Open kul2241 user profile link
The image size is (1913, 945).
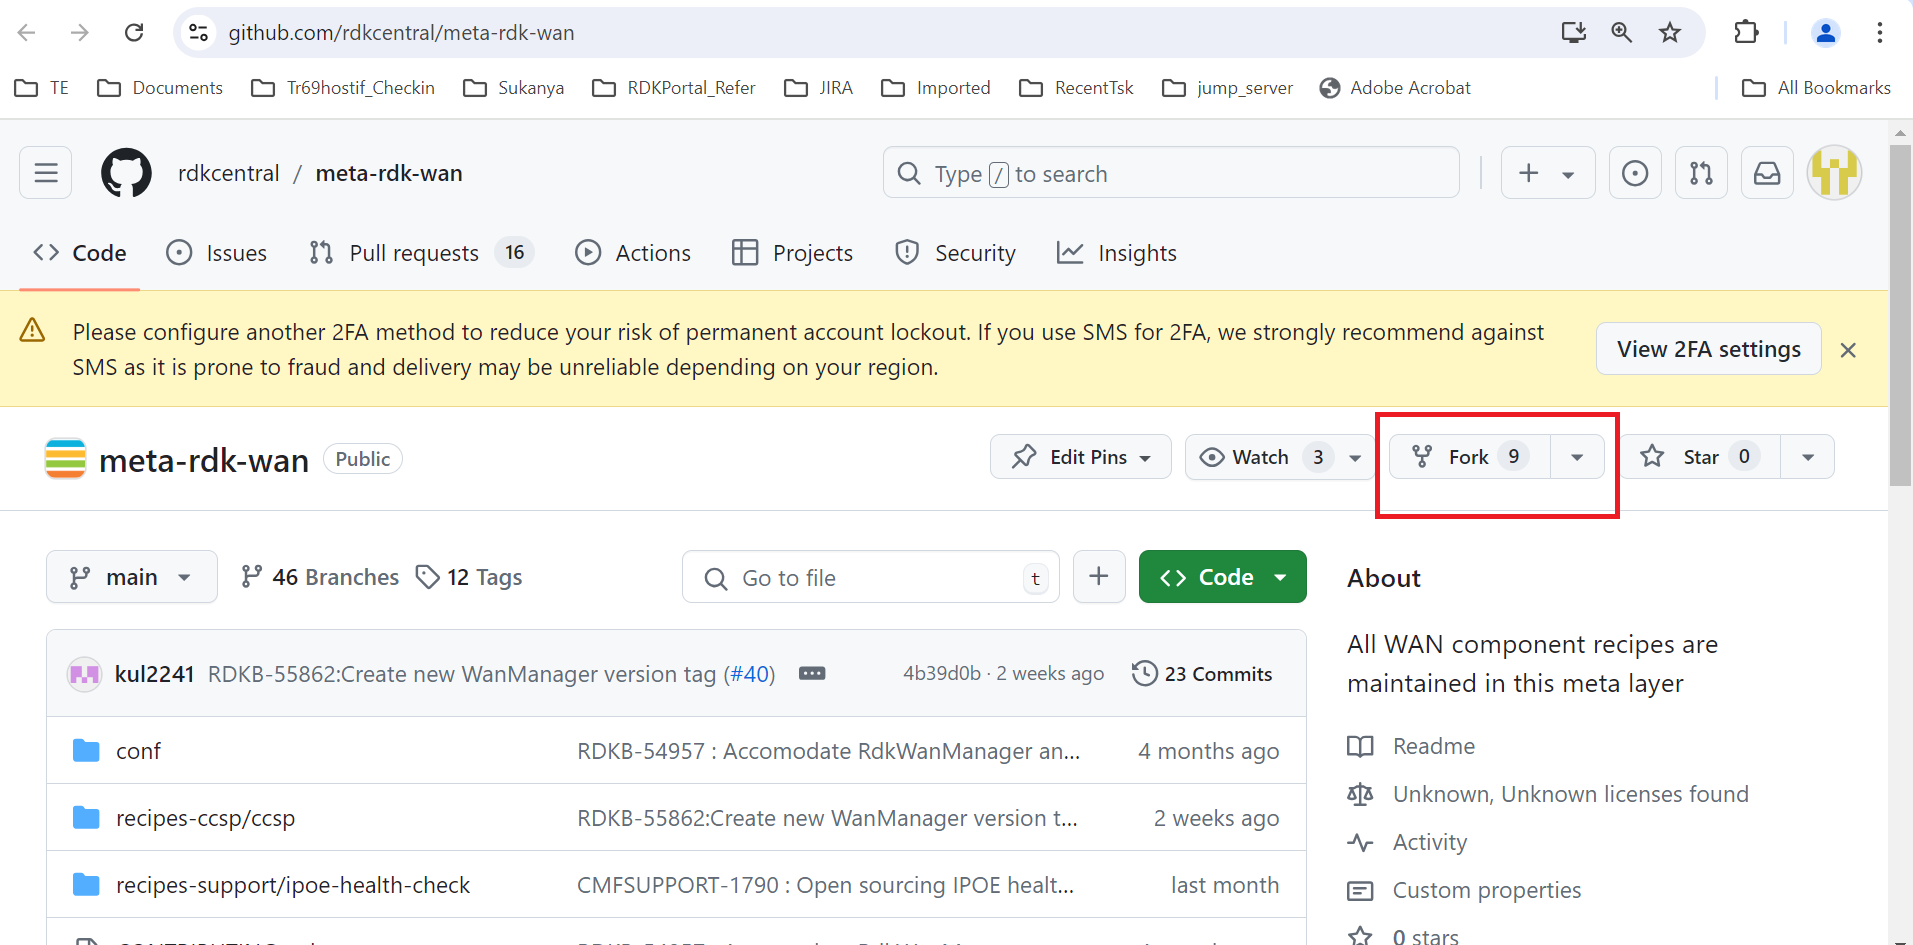[154, 674]
